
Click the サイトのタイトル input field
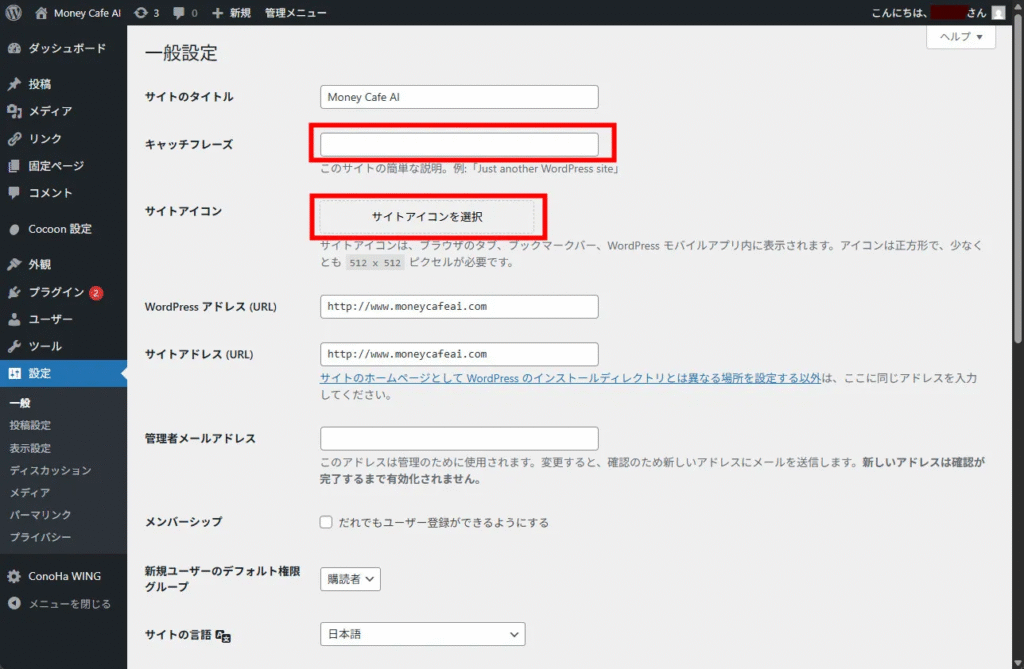click(x=459, y=97)
